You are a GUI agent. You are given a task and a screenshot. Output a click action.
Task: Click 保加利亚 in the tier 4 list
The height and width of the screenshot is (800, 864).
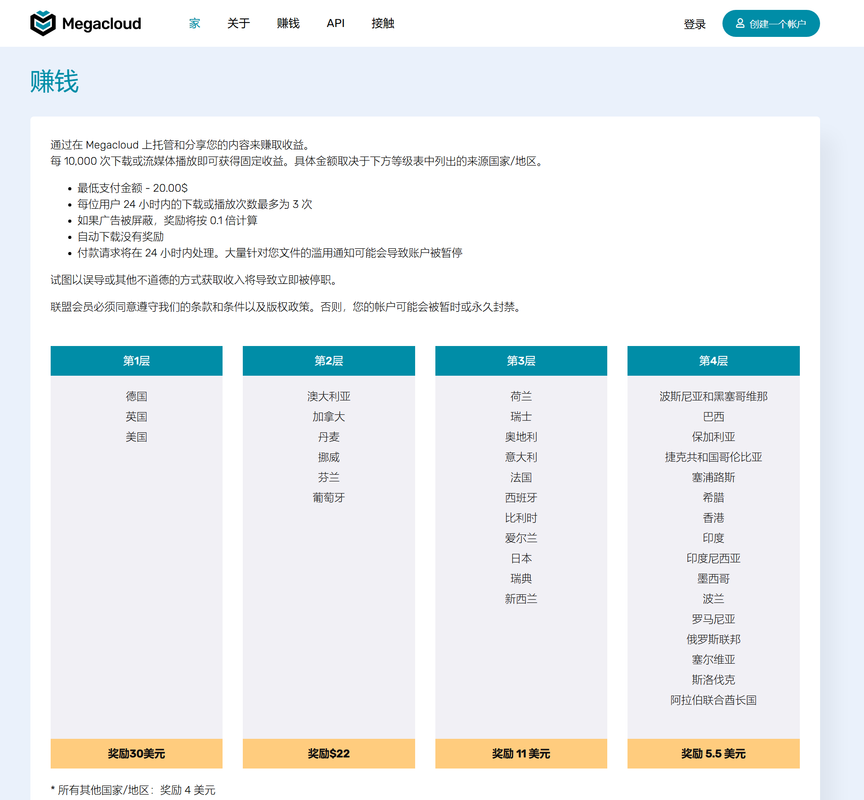(x=714, y=437)
